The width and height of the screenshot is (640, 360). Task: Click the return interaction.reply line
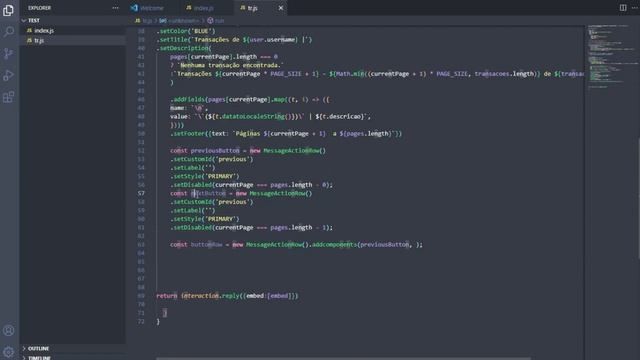pos(227,296)
